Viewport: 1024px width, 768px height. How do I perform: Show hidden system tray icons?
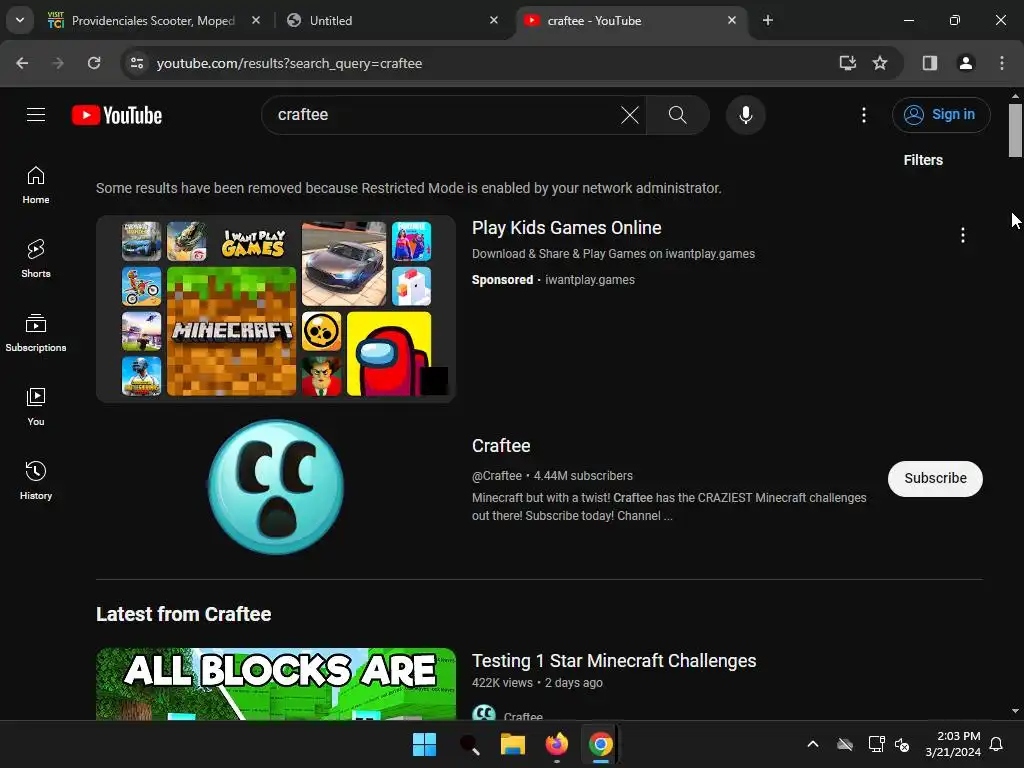[x=813, y=744]
